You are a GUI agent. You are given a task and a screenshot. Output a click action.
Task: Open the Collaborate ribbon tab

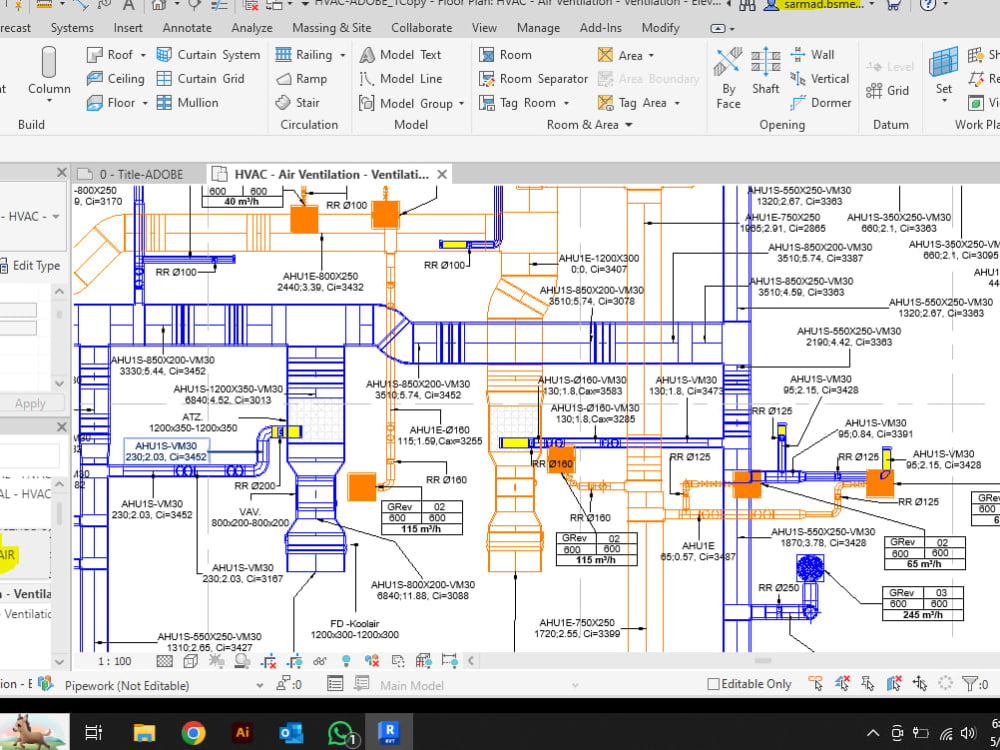422,28
